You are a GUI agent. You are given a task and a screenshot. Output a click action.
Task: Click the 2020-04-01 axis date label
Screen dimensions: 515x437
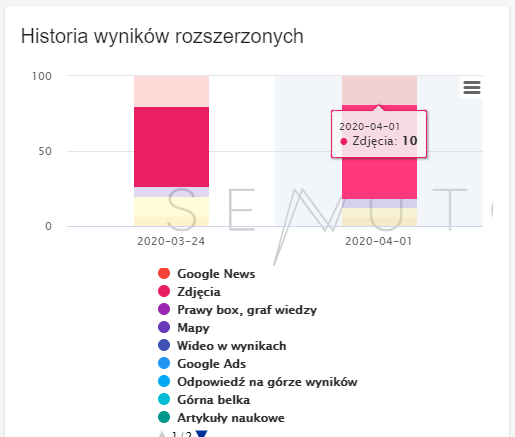pos(378,241)
